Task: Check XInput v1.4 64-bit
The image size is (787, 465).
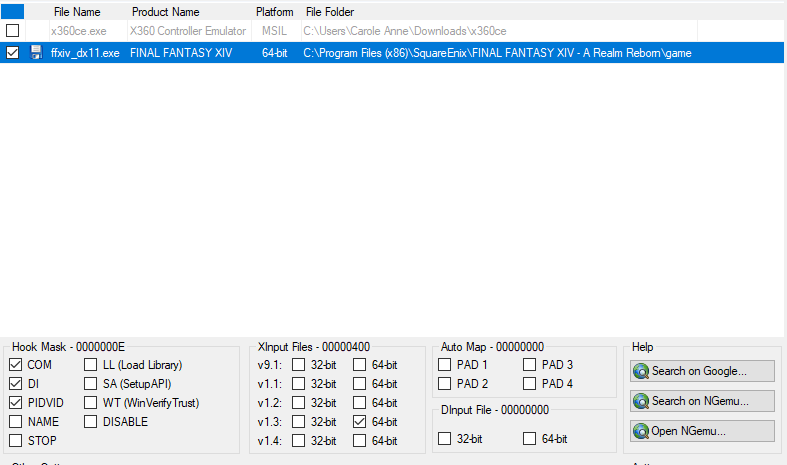Action: [x=359, y=441]
